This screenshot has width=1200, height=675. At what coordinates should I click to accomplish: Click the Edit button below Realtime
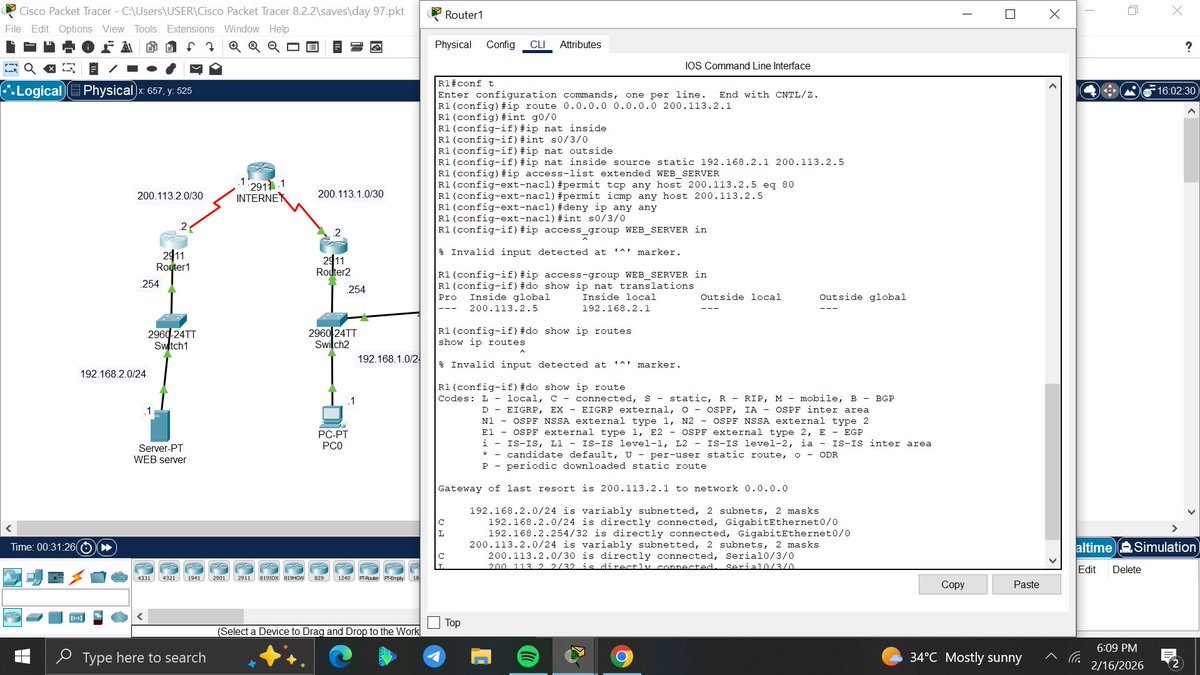click(x=1089, y=570)
